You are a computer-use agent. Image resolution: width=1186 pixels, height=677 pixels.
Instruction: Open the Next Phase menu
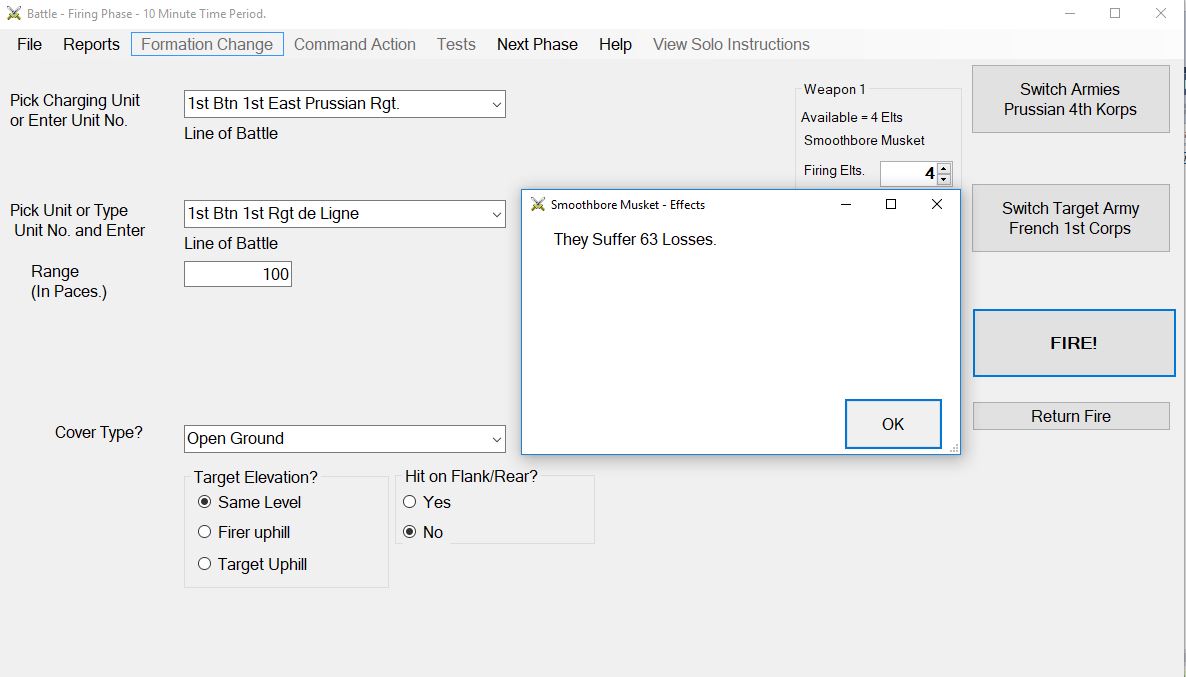(x=537, y=44)
